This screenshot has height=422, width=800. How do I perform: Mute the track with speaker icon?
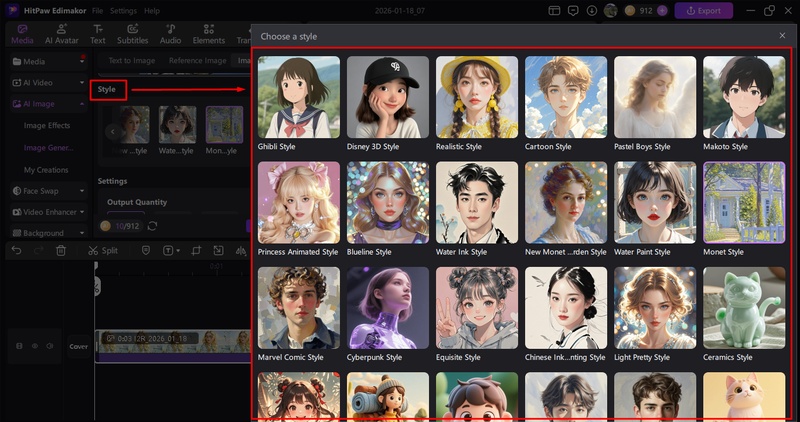point(49,346)
